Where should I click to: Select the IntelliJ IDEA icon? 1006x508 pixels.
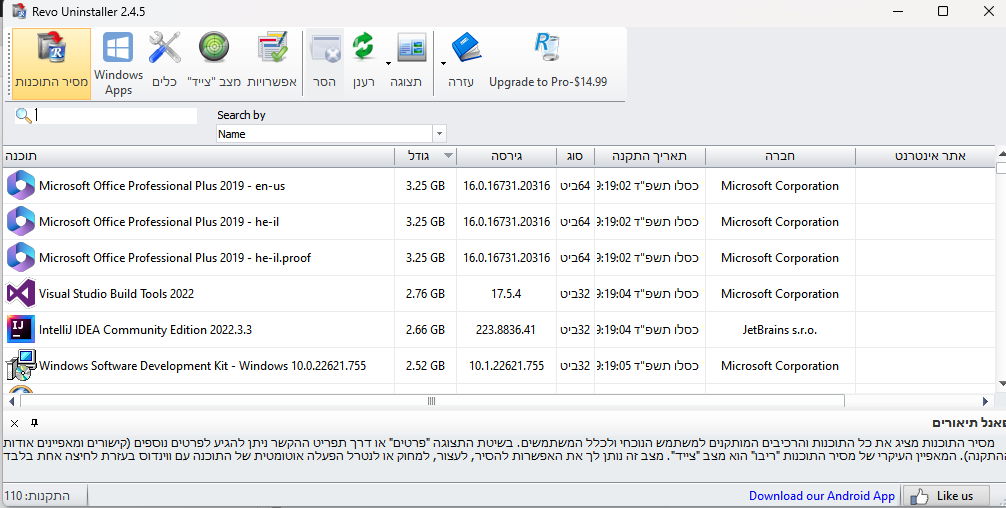pyautogui.click(x=21, y=330)
